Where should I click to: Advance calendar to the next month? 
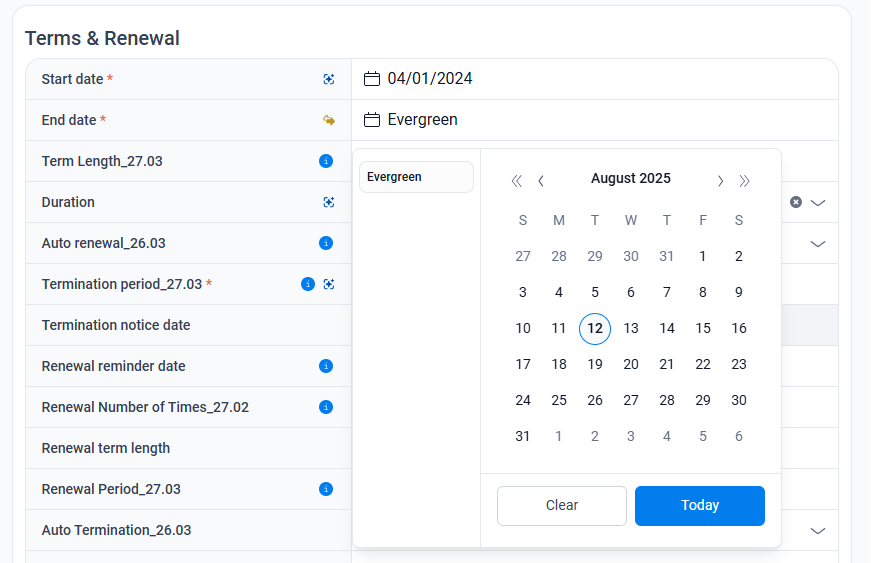(720, 181)
